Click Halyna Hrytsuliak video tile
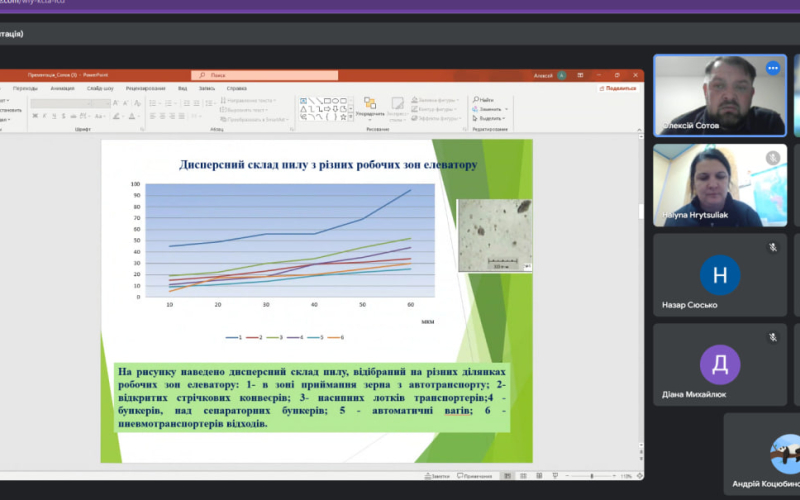 coord(720,185)
